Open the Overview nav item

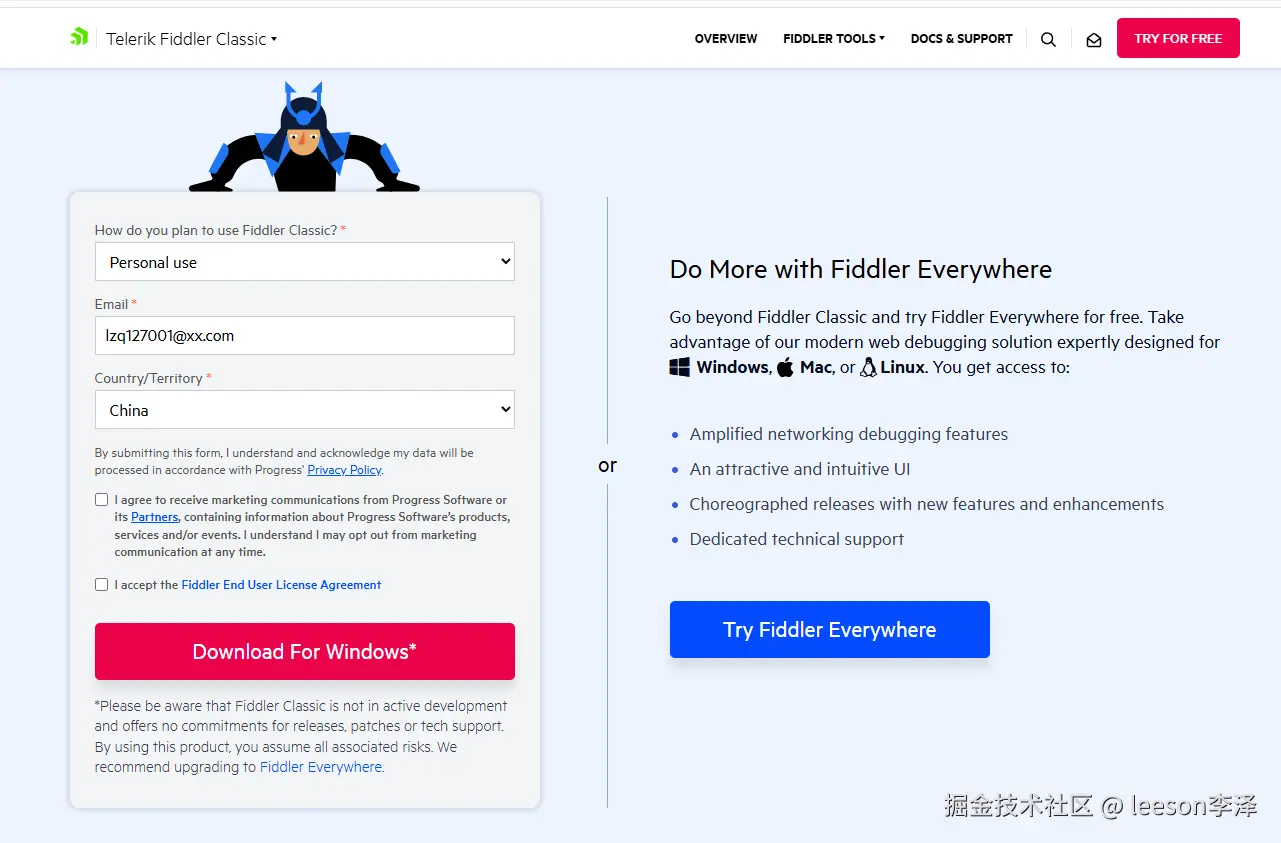[726, 39]
